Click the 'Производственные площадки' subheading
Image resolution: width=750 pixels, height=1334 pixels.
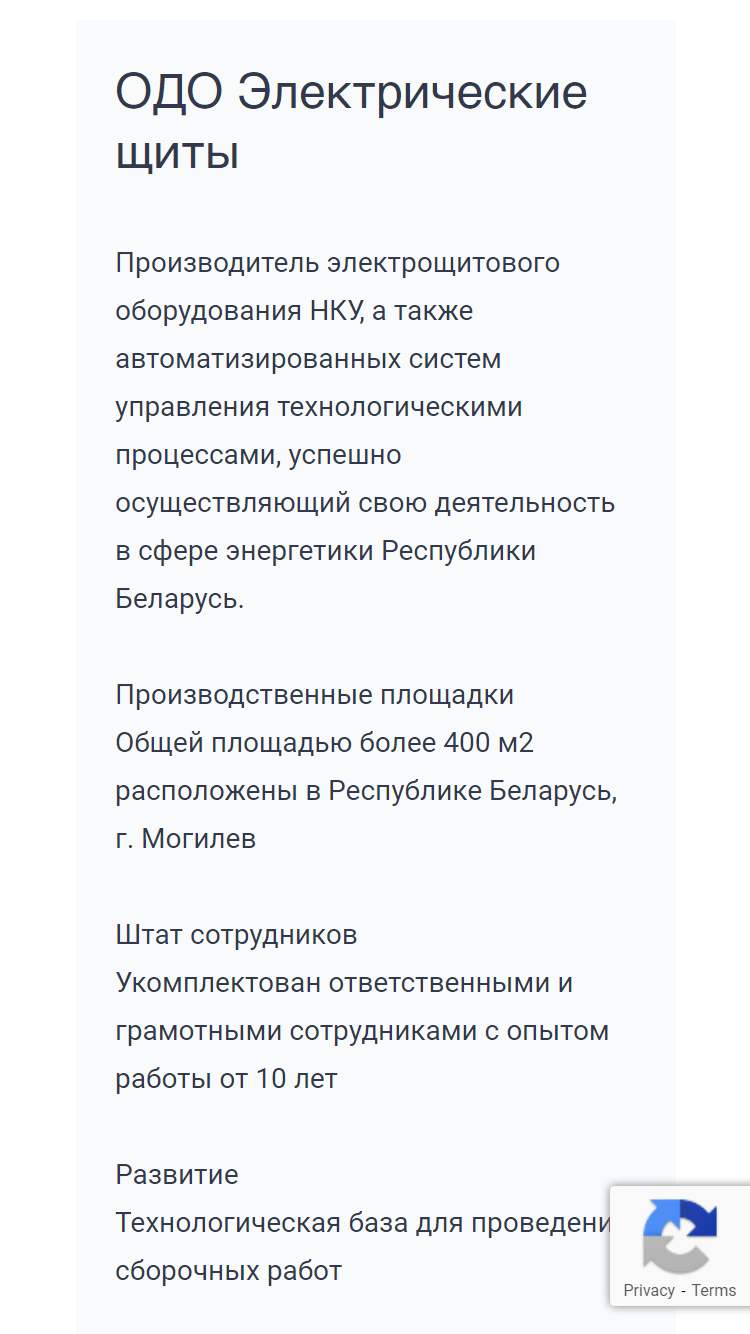tap(315, 695)
